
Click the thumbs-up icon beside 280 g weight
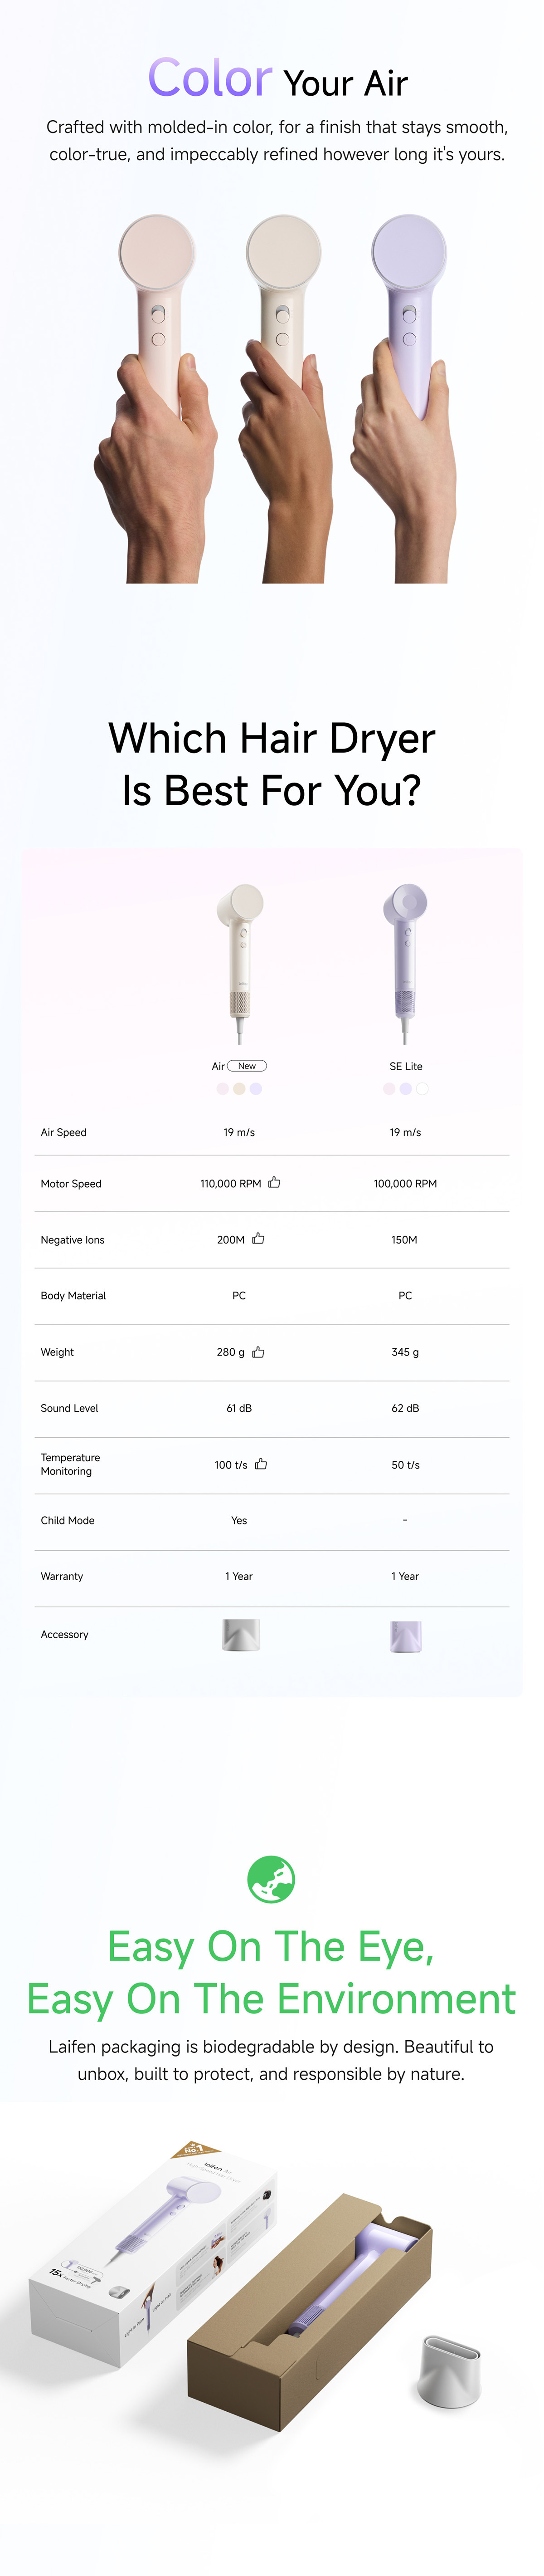[x=258, y=1351]
